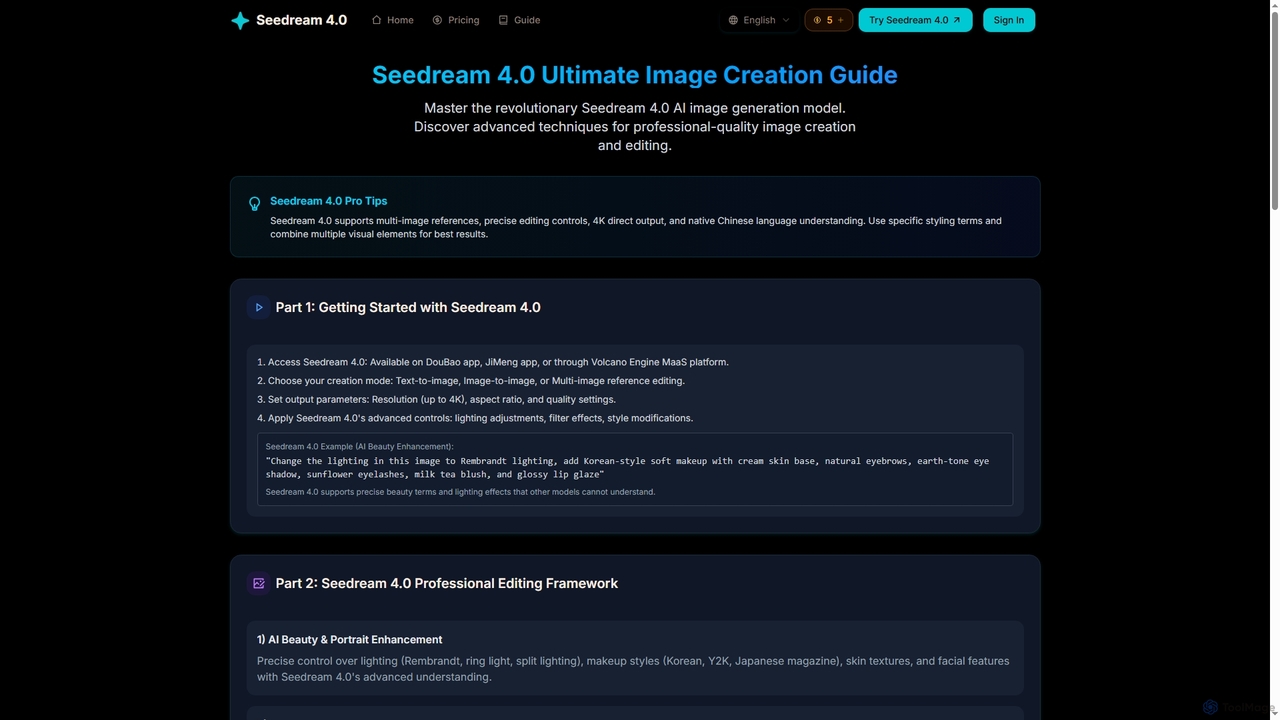Click the Seedream 4.0 brand name
The width and height of the screenshot is (1280, 720).
[x=301, y=20]
